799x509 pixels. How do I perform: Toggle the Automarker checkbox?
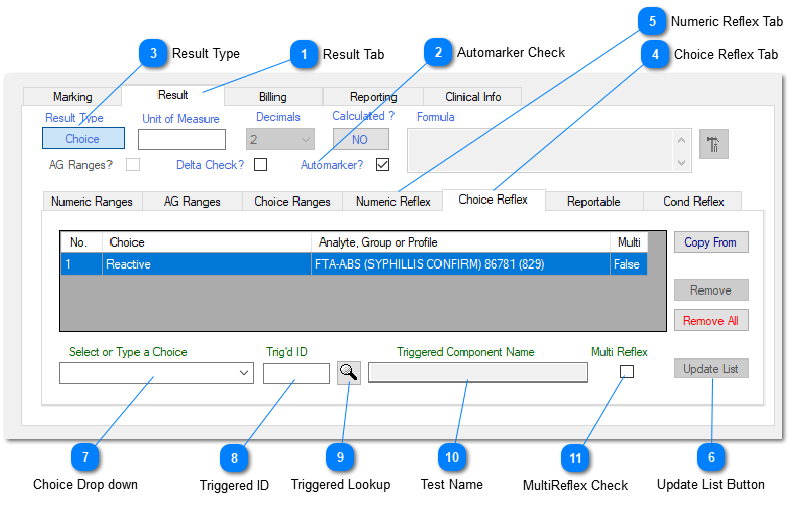pyautogui.click(x=382, y=164)
